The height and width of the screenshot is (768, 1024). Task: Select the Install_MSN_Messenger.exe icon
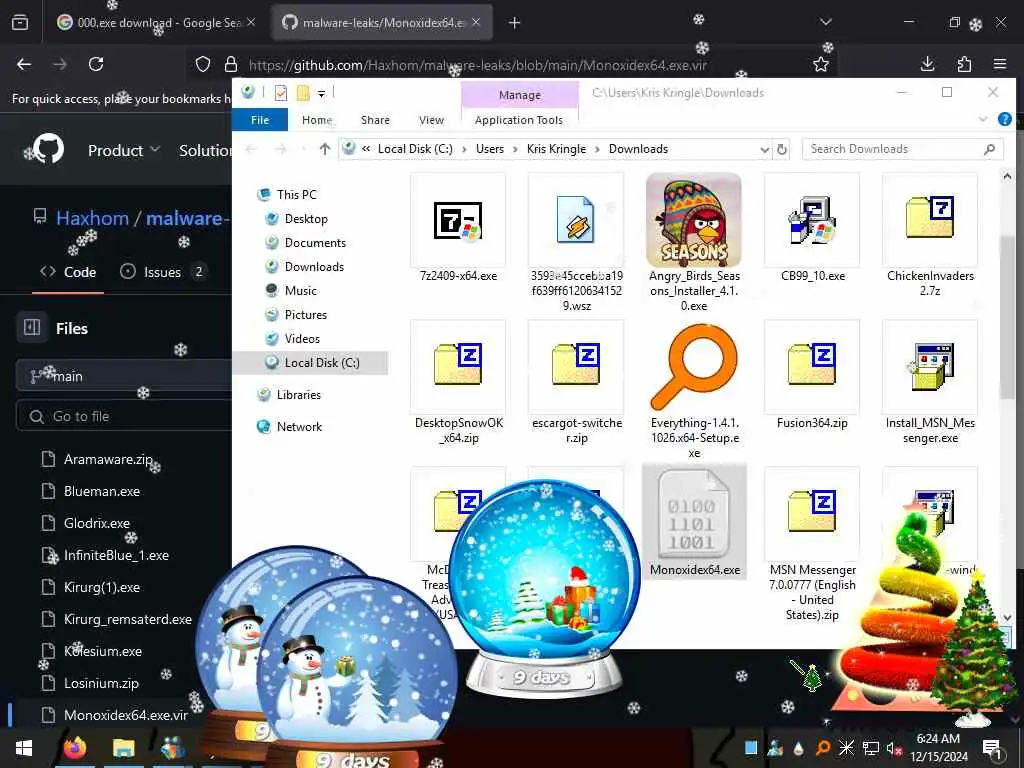point(930,366)
